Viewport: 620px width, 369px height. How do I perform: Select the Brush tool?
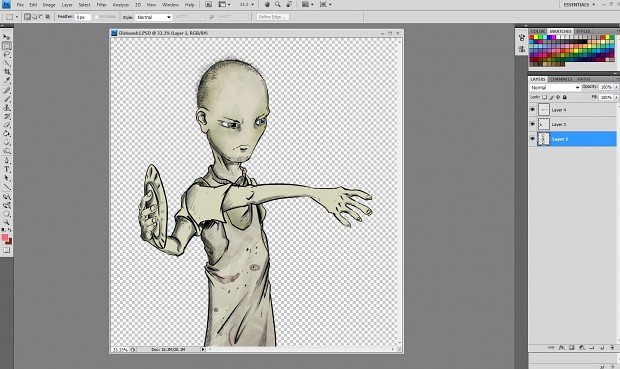pyautogui.click(x=7, y=99)
